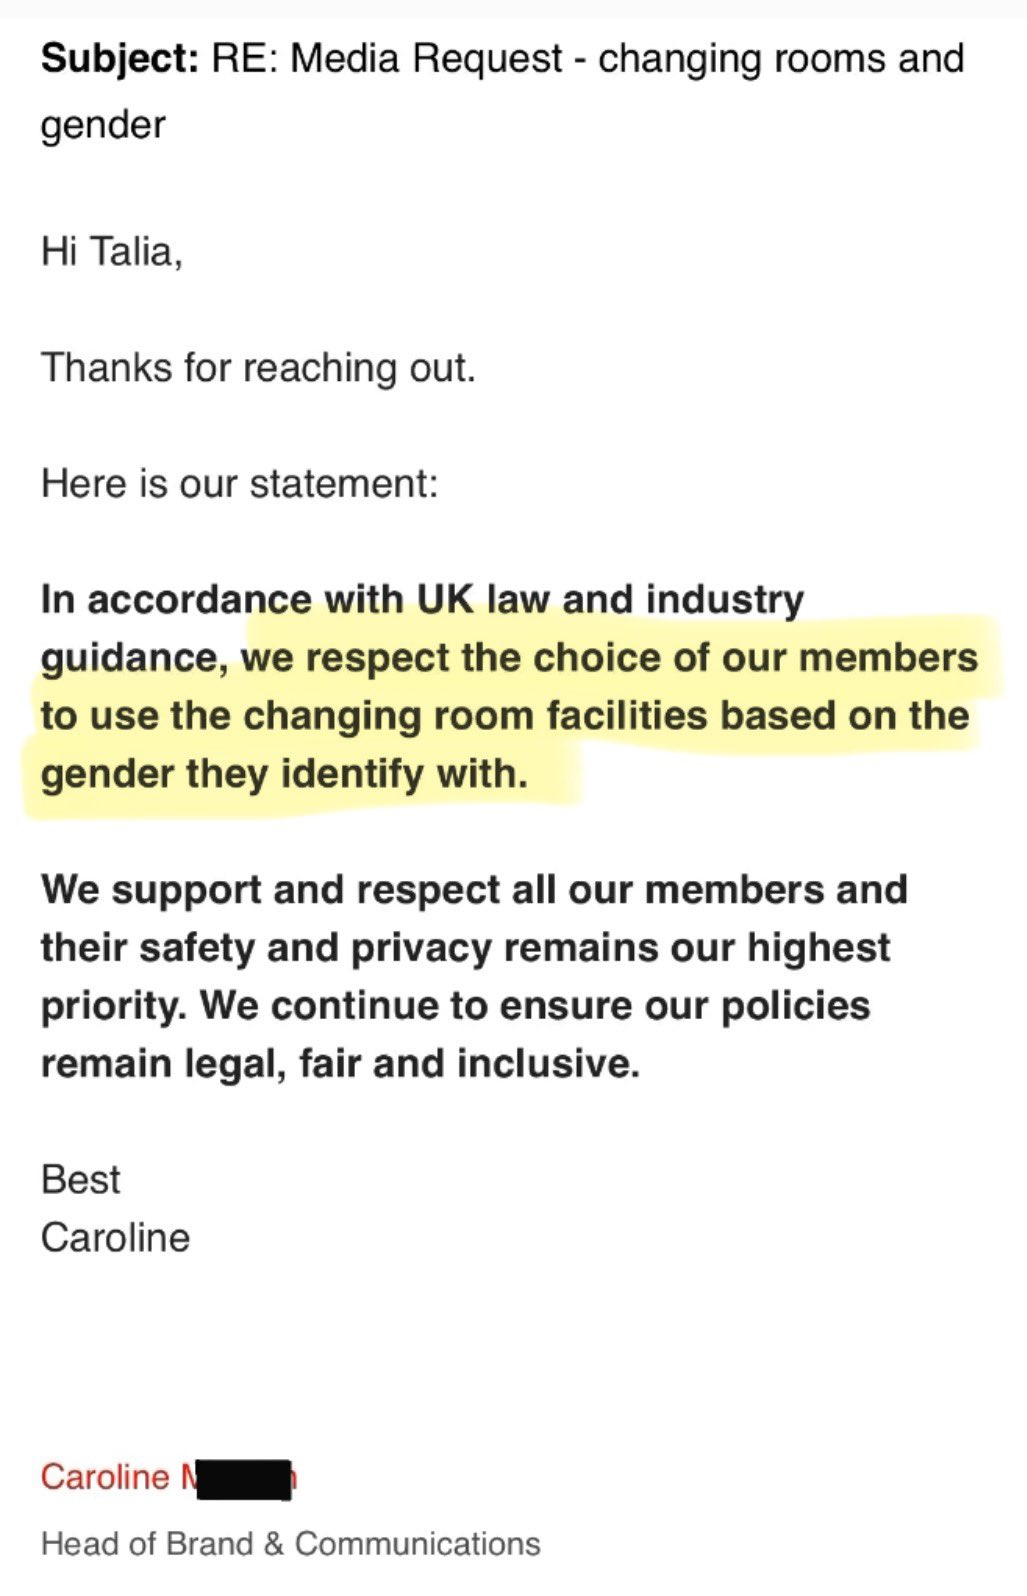Click the word "gender" in the subject line
The image size is (1027, 1596).
coord(103,126)
